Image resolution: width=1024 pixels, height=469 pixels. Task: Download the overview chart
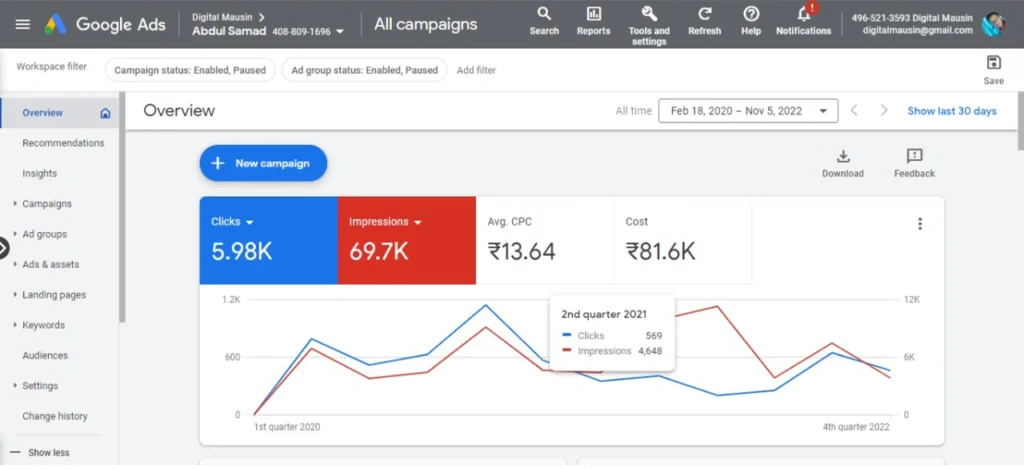[842, 156]
